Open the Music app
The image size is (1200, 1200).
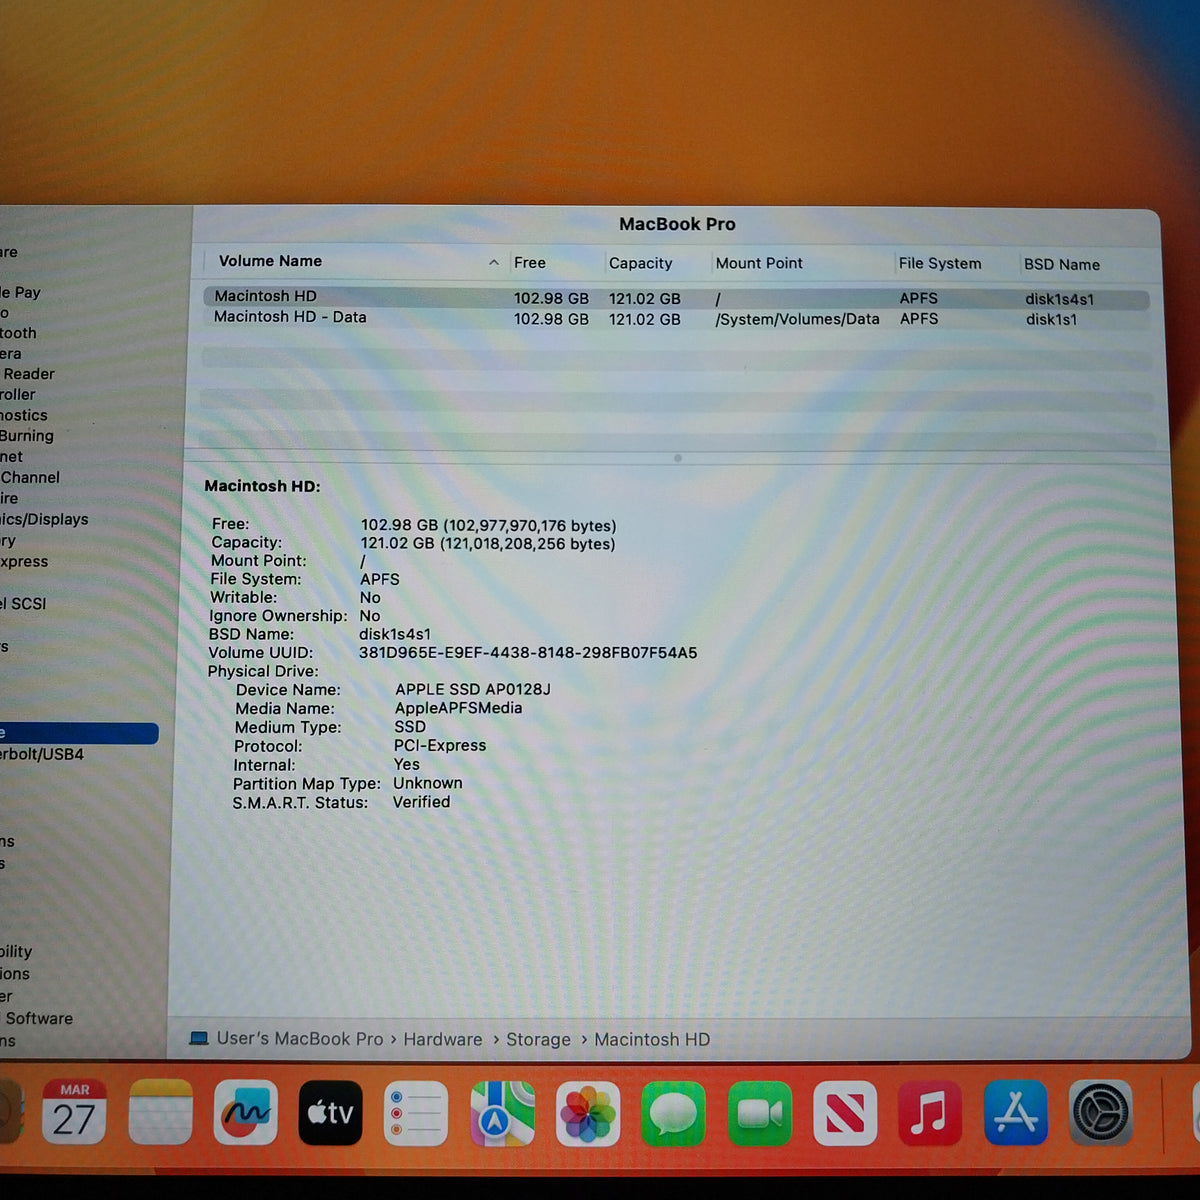coord(930,1113)
